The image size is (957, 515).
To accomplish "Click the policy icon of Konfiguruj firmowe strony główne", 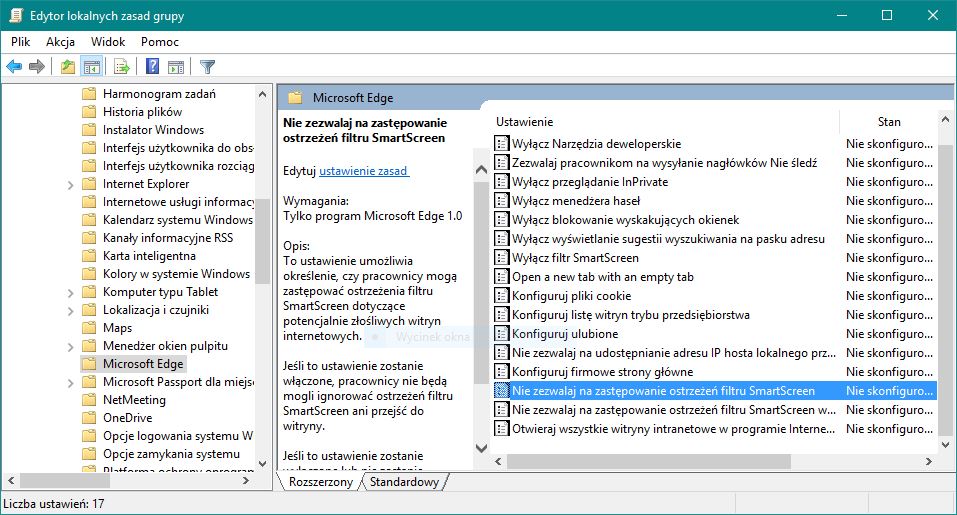I will [501, 372].
